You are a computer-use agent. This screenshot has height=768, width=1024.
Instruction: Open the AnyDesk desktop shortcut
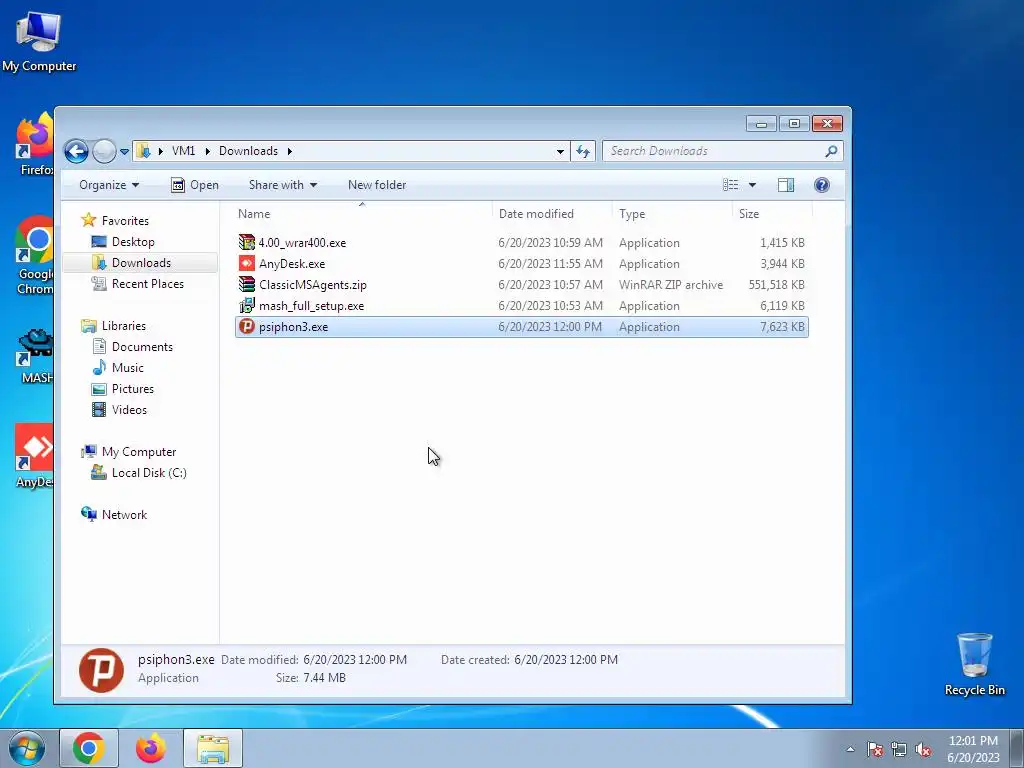[x=34, y=456]
